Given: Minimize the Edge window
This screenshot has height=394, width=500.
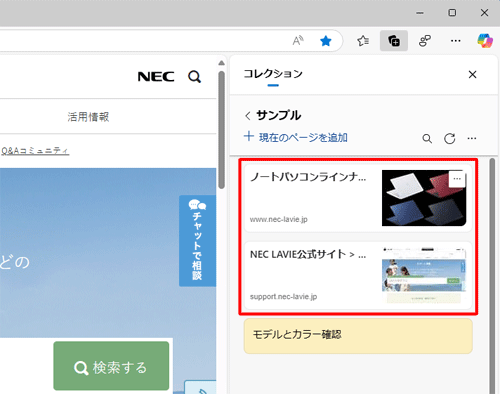Looking at the screenshot, I should (x=420, y=13).
